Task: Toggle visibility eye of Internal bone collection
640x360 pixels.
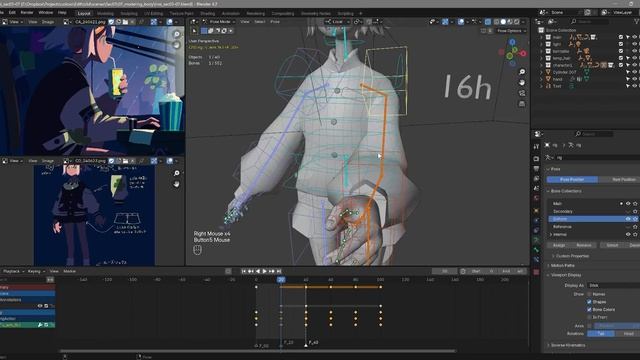Action: [628, 235]
